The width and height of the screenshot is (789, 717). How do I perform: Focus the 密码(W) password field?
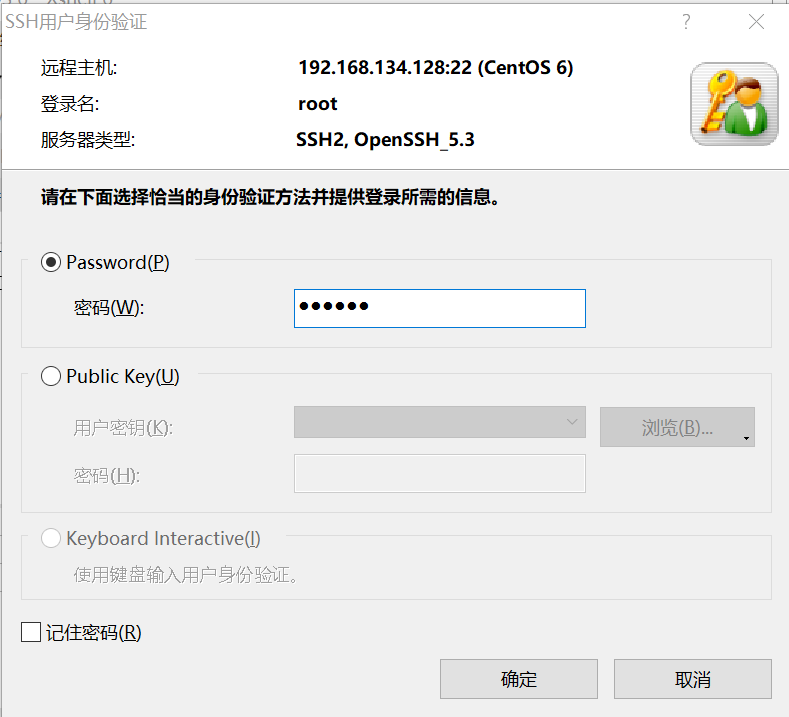[x=440, y=308]
